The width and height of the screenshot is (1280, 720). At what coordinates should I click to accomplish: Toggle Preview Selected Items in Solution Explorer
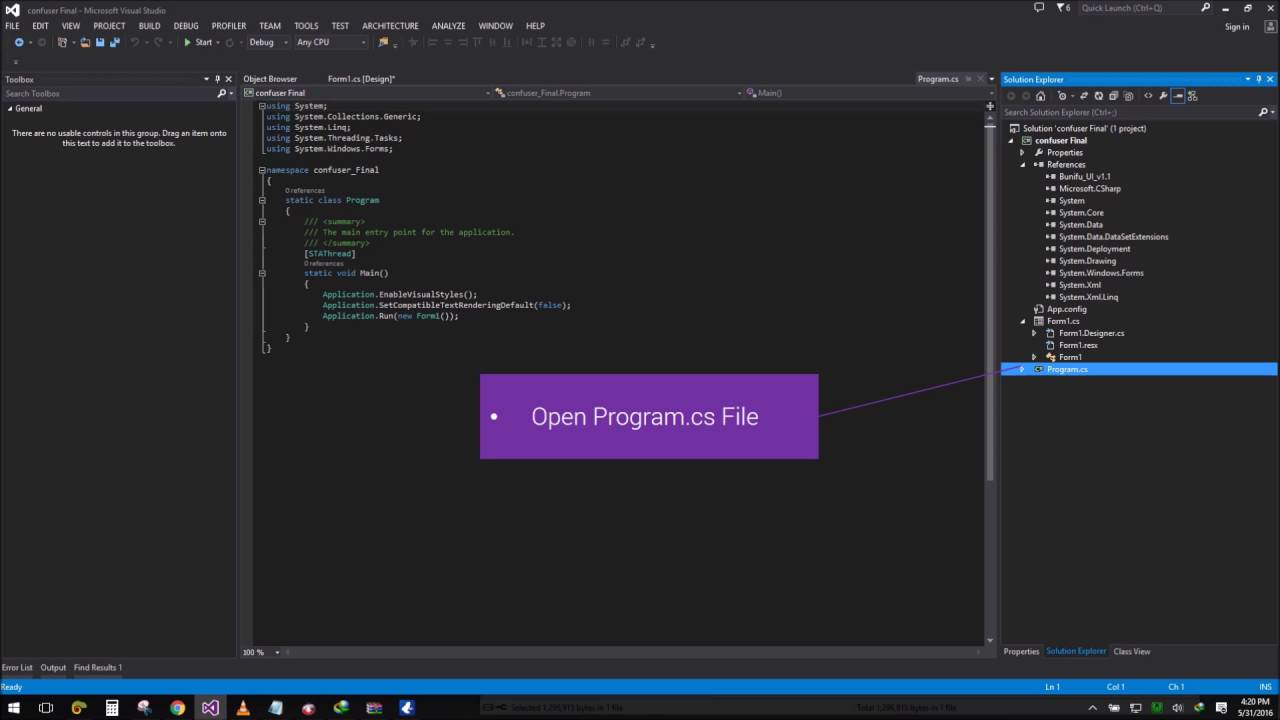[1178, 96]
